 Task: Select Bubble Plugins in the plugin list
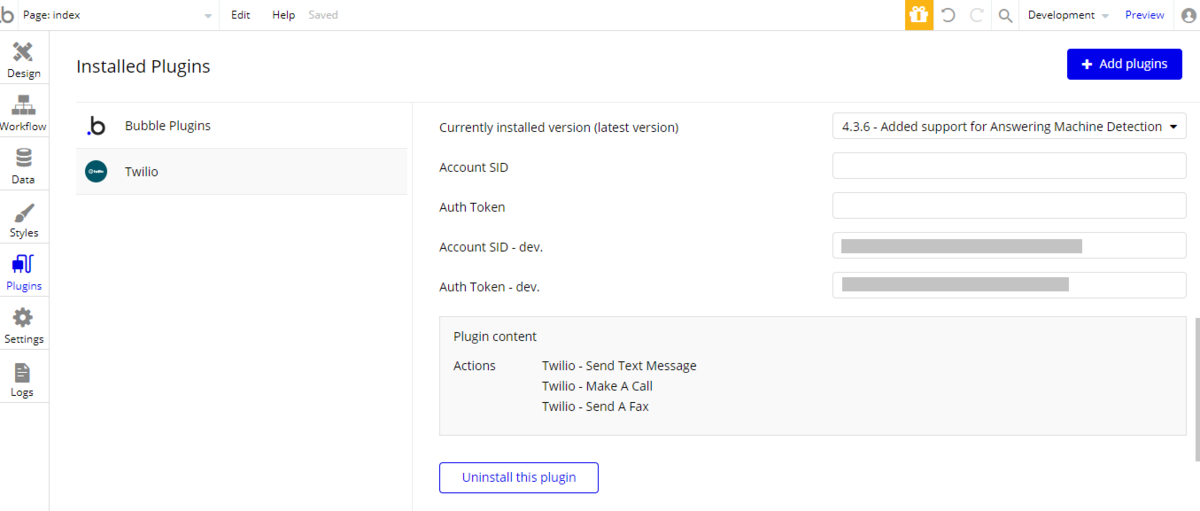click(242, 126)
